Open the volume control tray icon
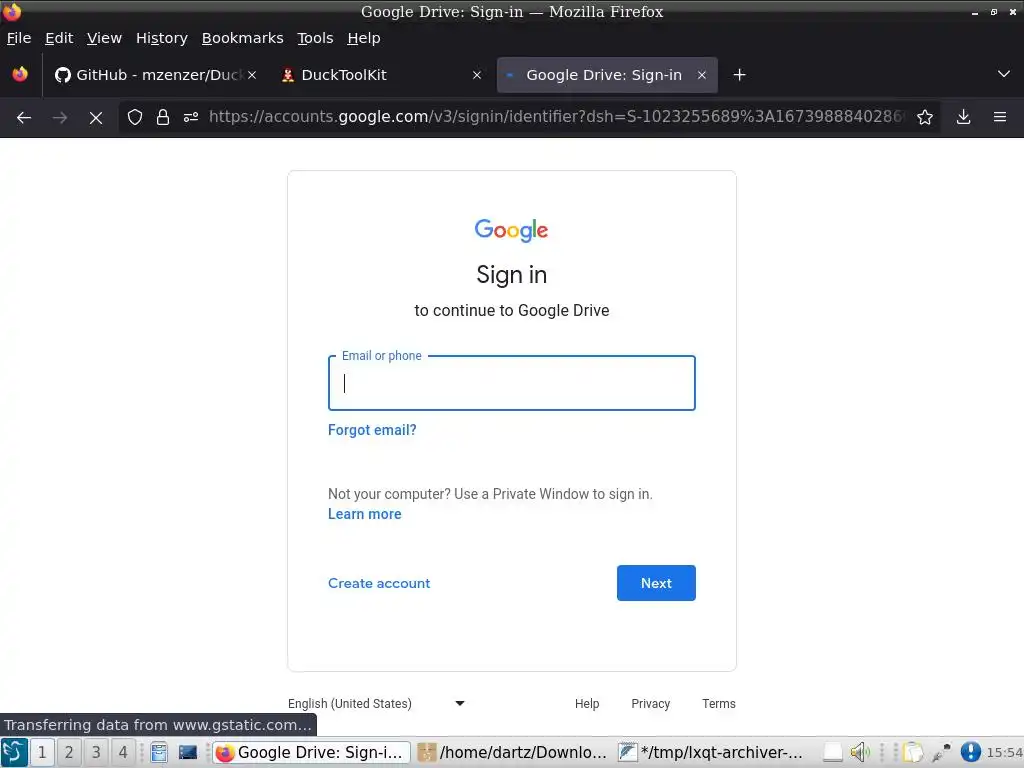The width and height of the screenshot is (1024, 768). tap(859, 752)
